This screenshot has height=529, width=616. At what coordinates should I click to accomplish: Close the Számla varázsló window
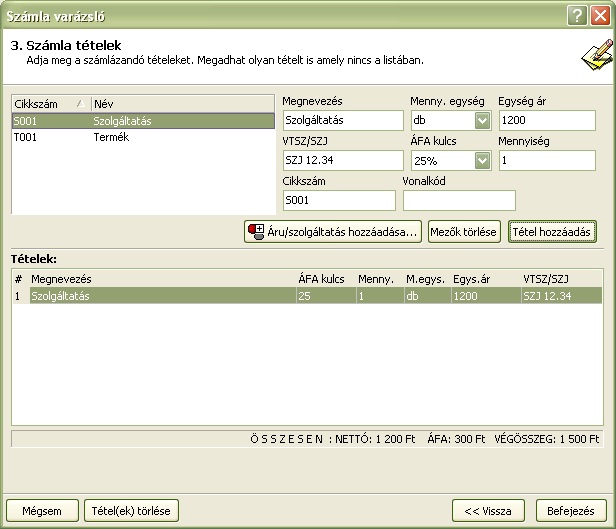pos(599,16)
